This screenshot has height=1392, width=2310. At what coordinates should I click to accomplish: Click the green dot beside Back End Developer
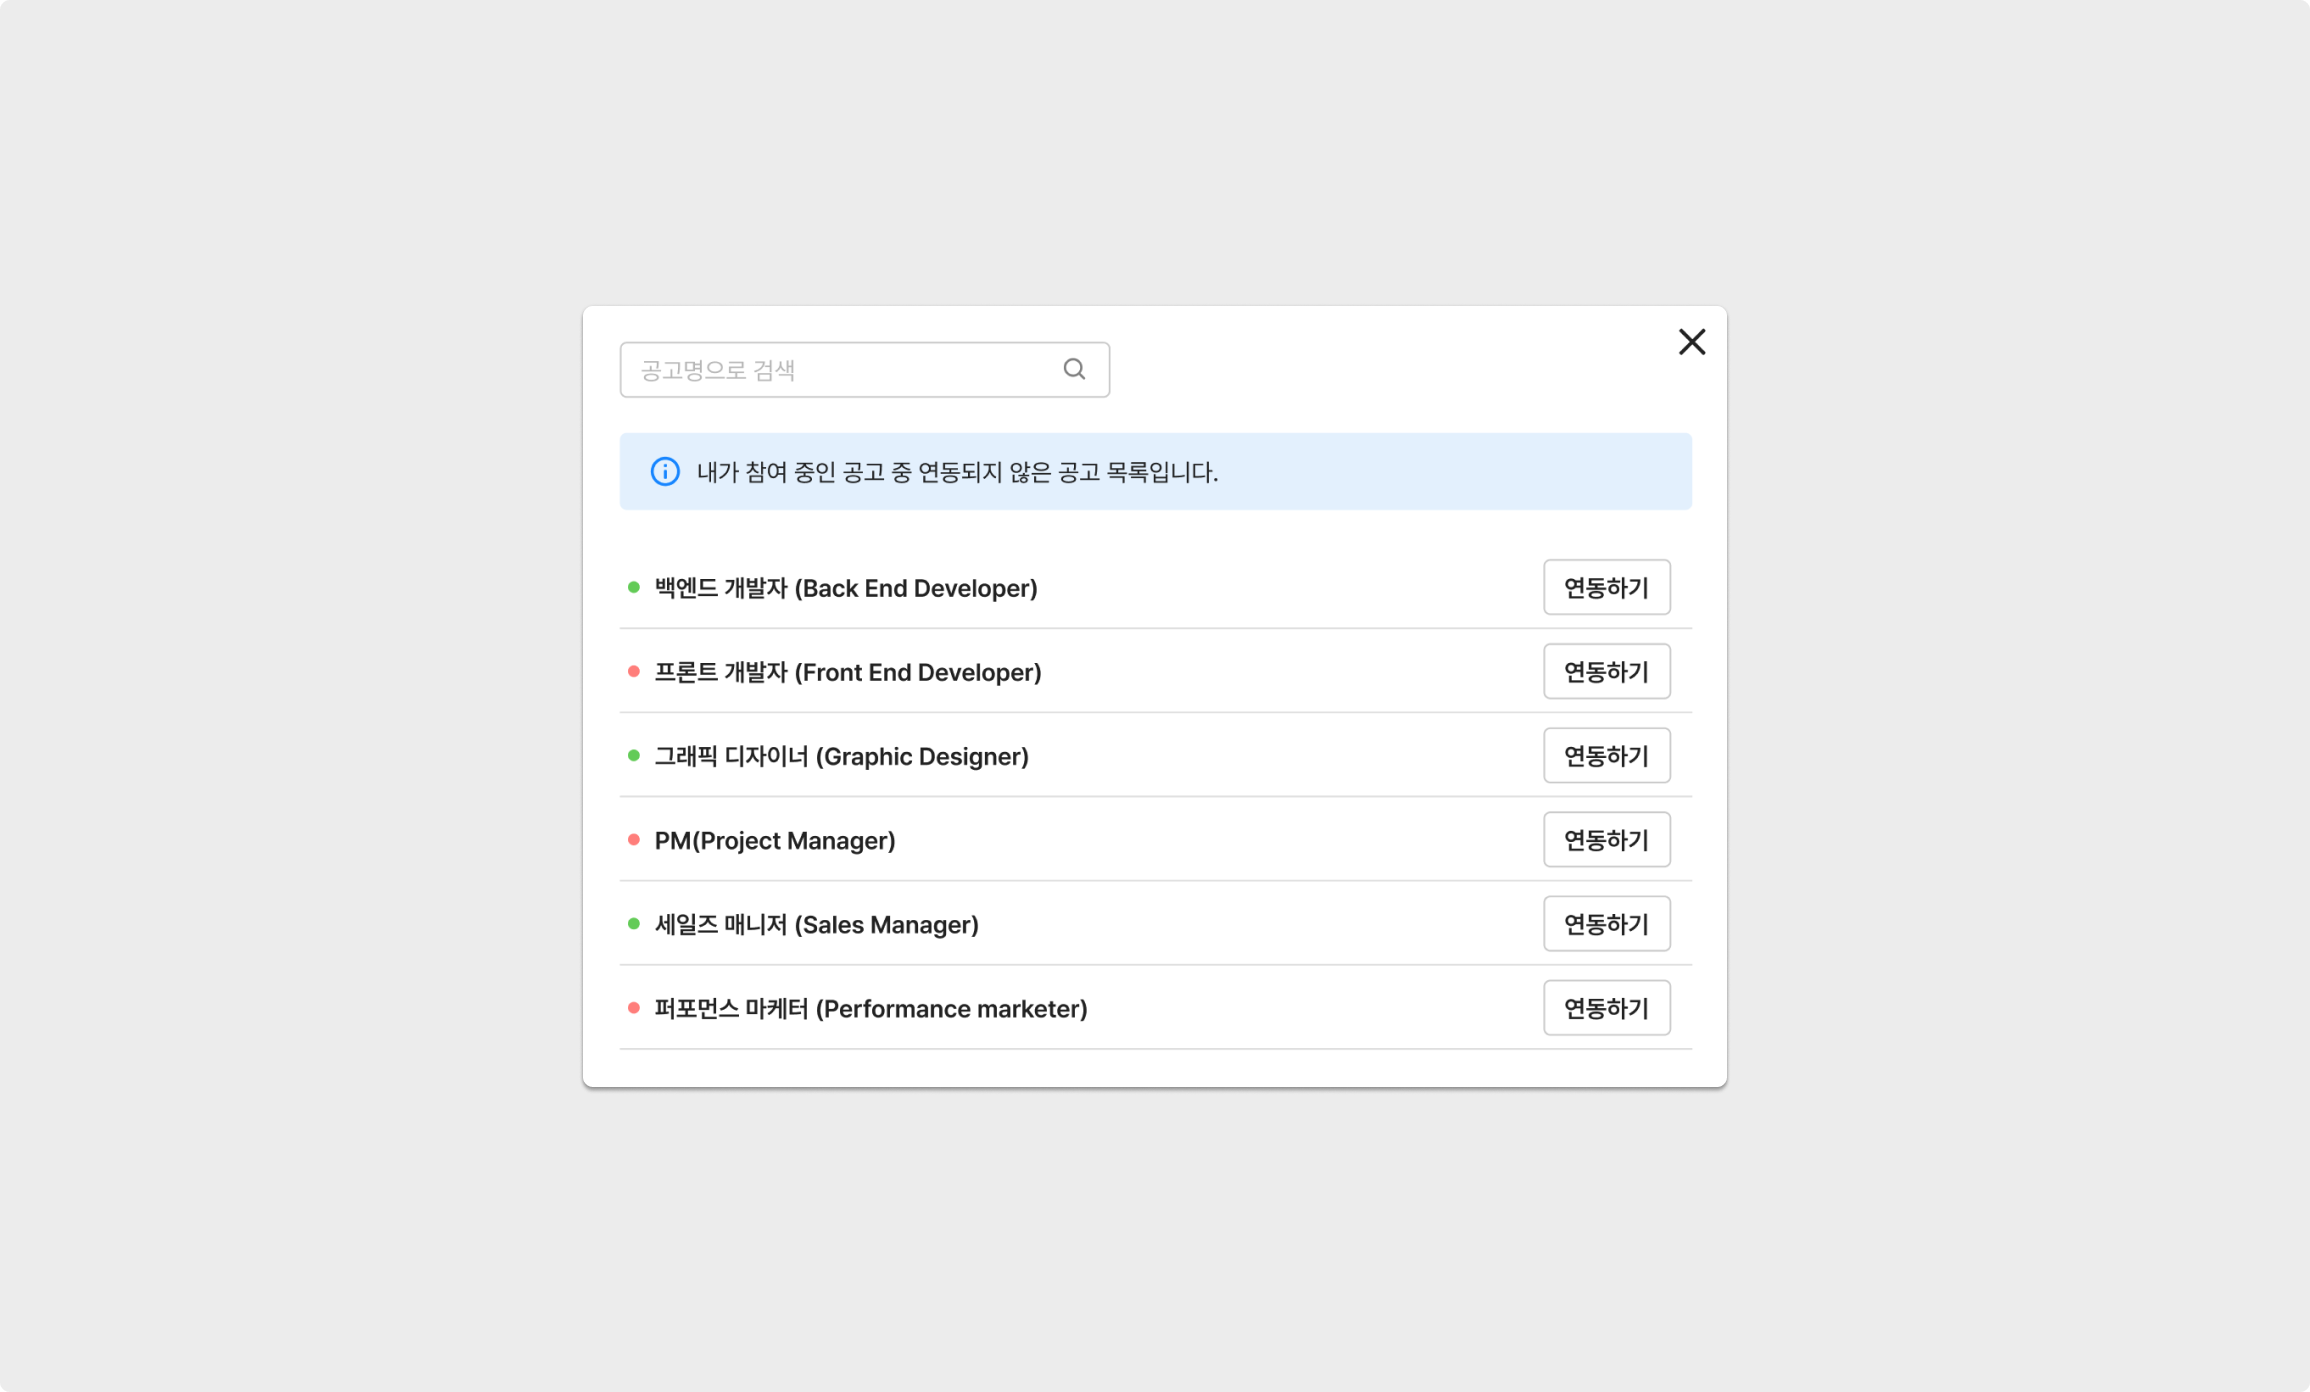(x=633, y=587)
